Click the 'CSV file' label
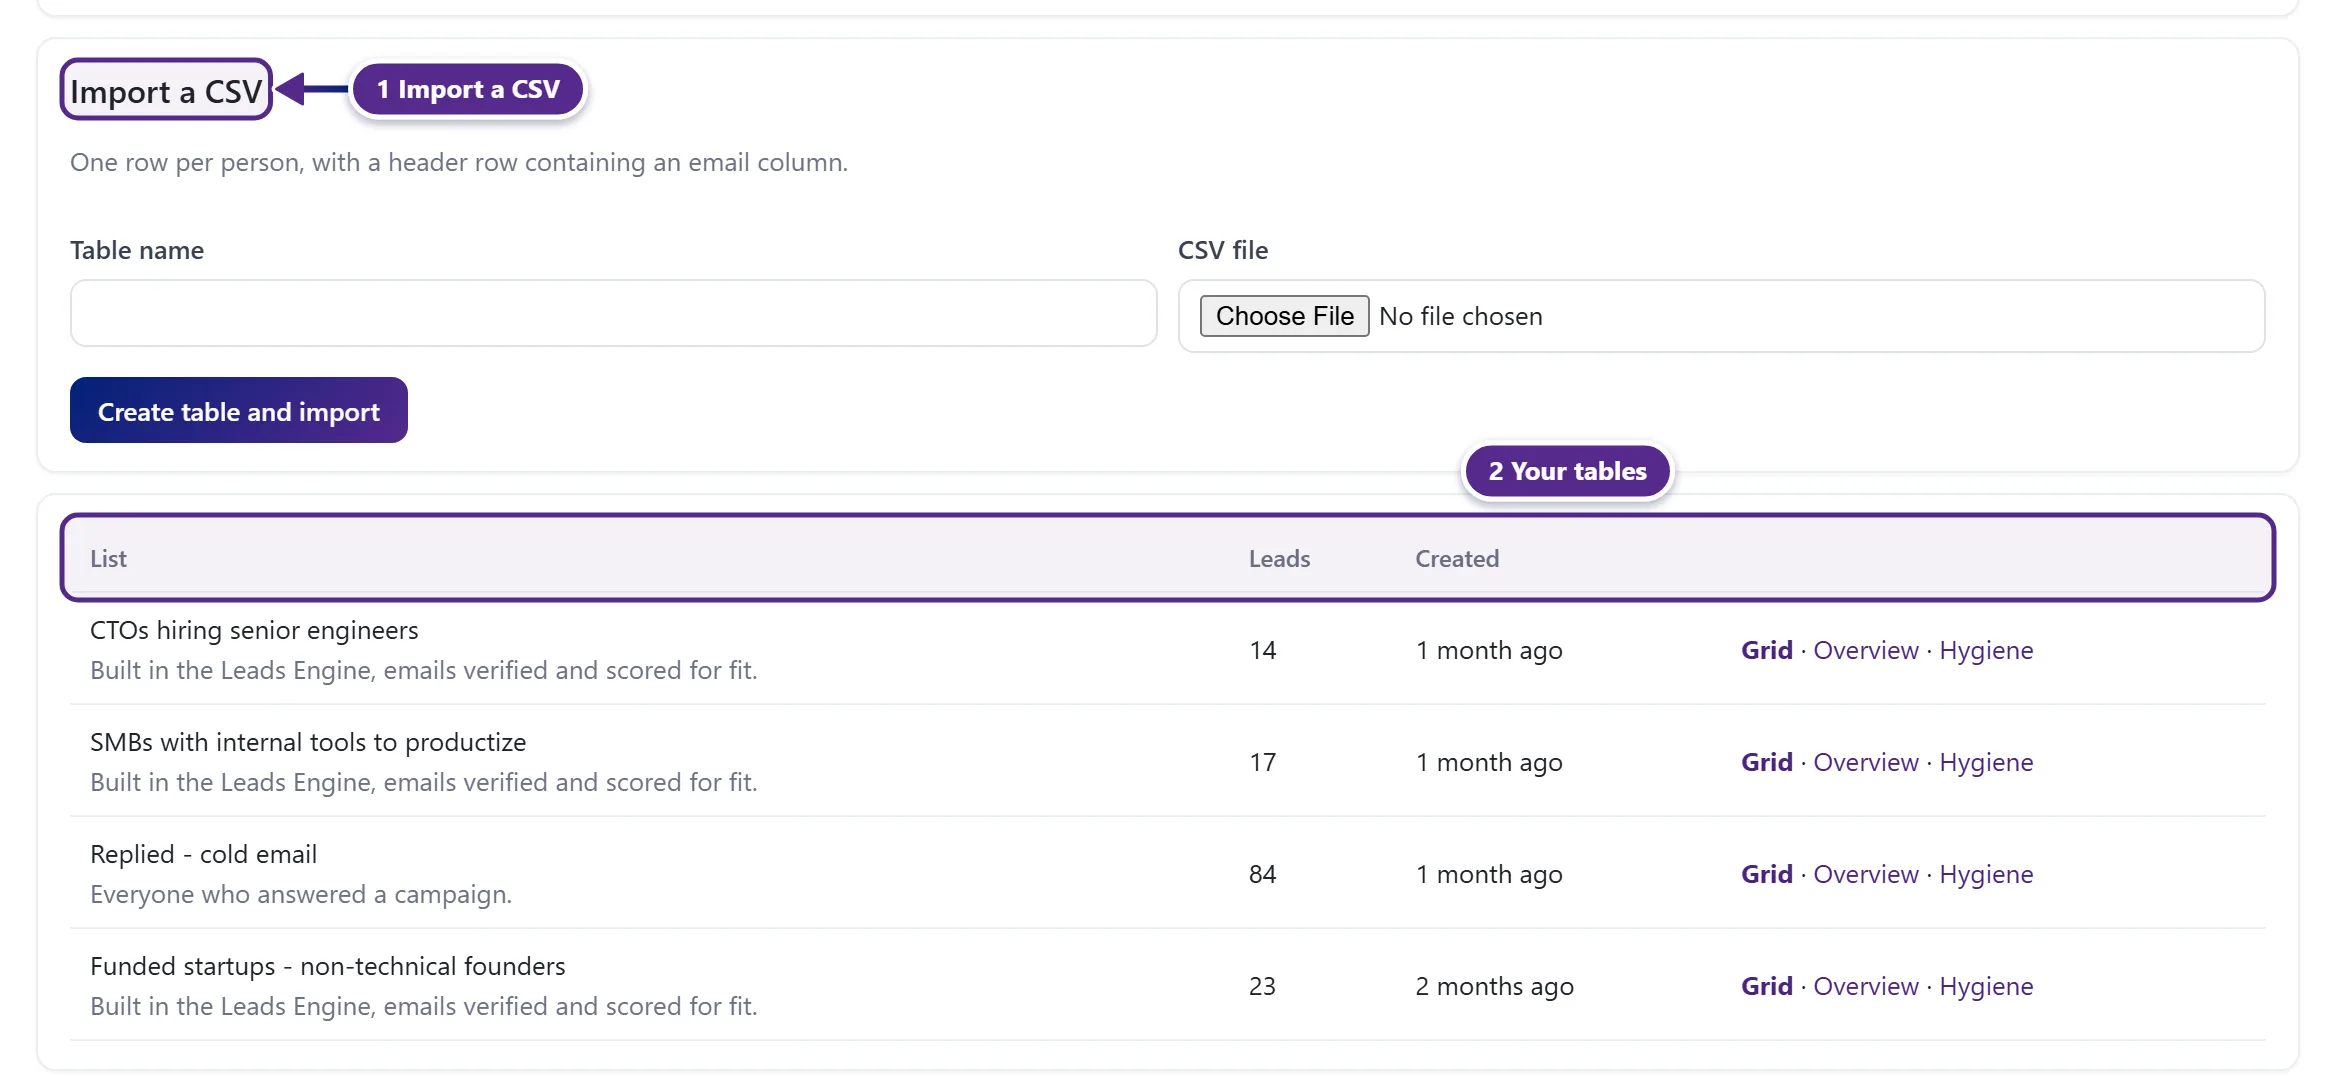Screen dimensions: 2336x1076 click(1222, 250)
